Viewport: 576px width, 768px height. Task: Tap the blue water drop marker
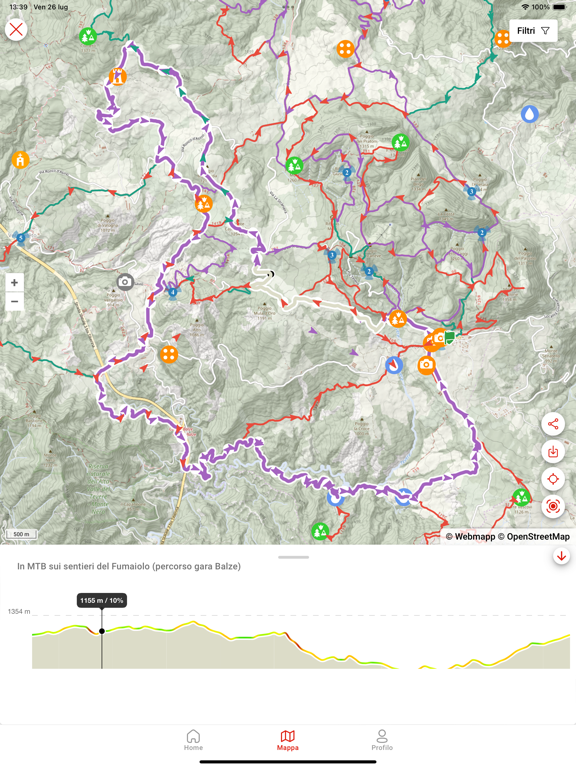(x=529, y=114)
